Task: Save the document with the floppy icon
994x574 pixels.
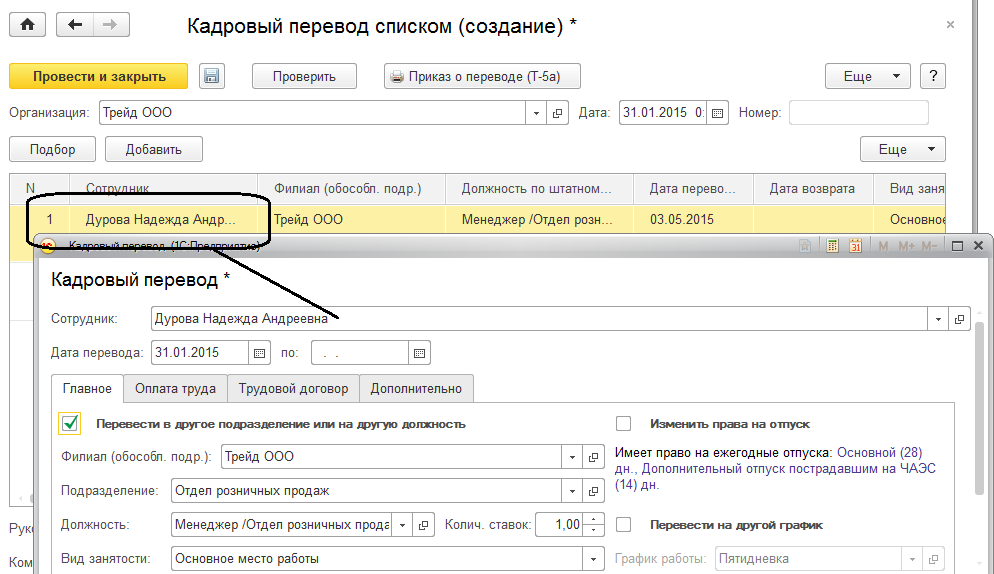Action: click(212, 76)
